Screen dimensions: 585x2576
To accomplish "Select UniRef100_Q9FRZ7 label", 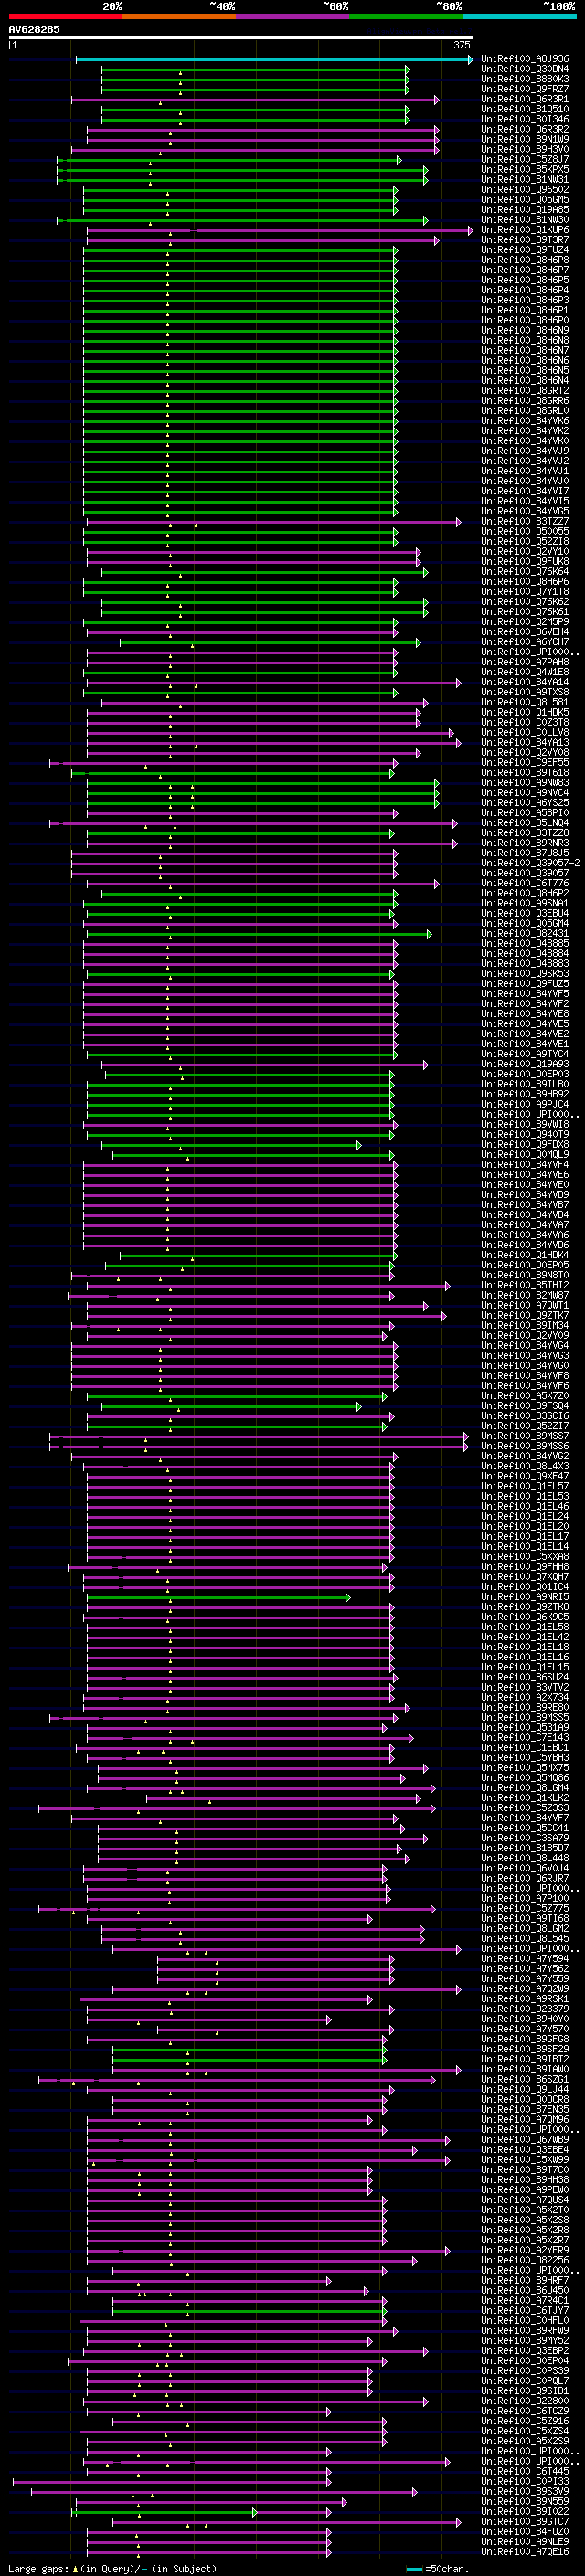I will (525, 89).
